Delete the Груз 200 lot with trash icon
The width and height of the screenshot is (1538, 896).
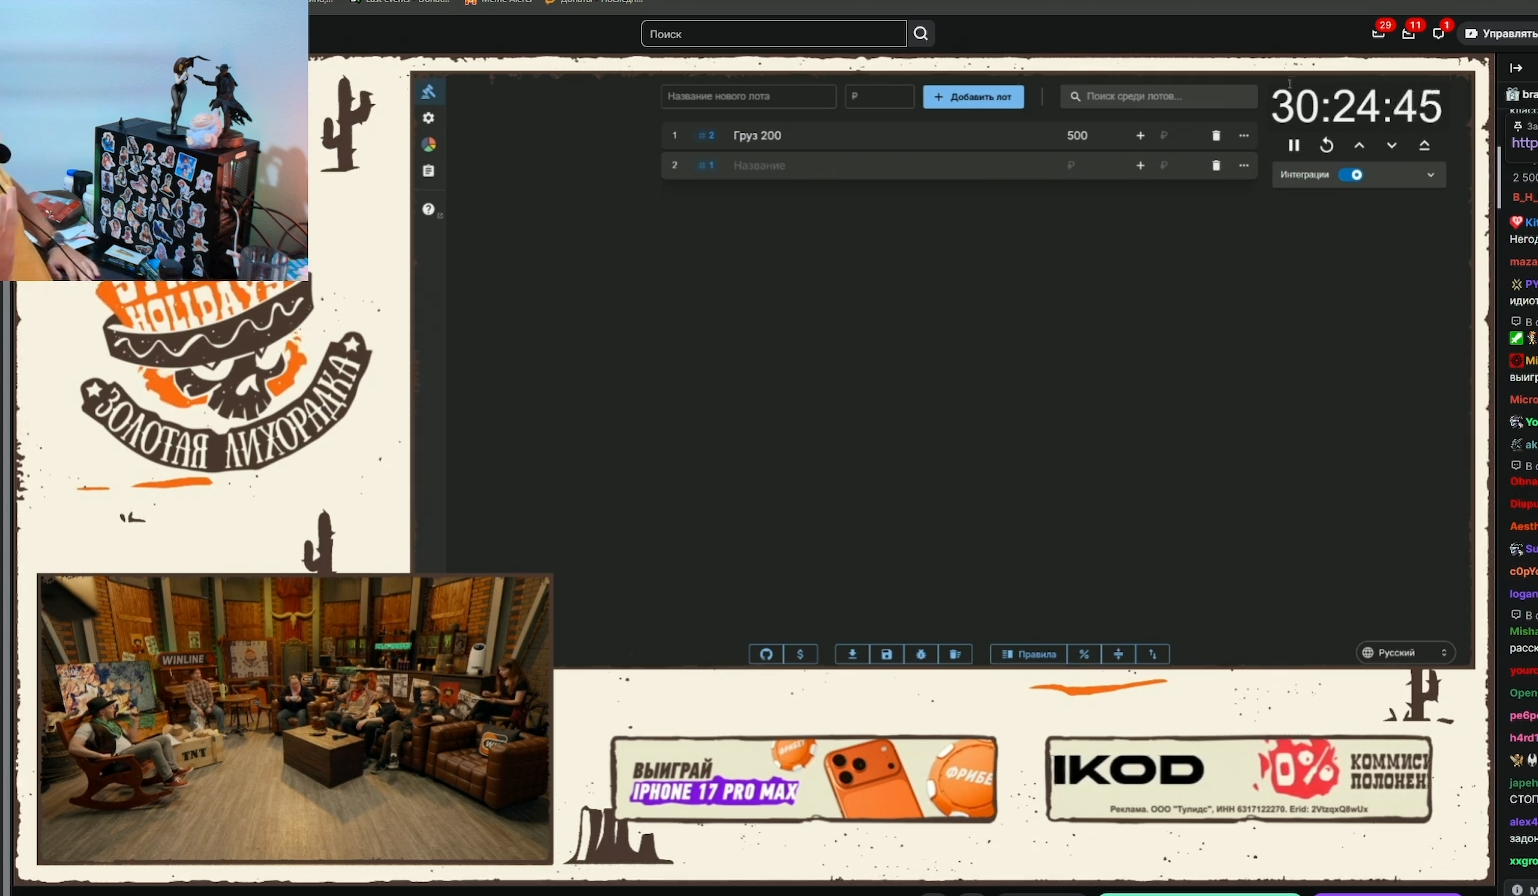1216,136
